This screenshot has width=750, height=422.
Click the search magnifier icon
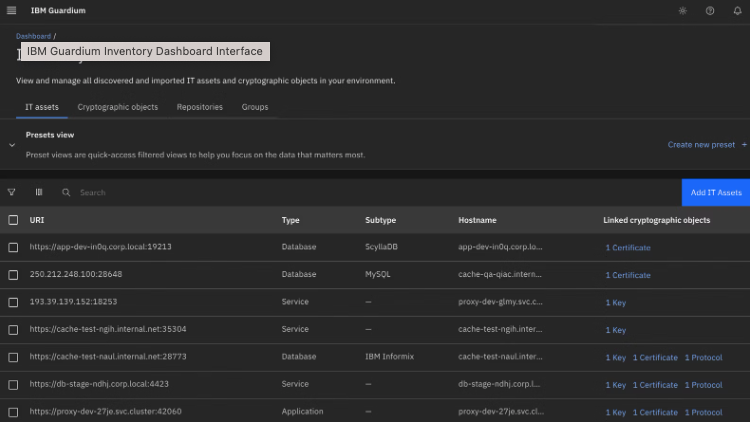coord(66,192)
